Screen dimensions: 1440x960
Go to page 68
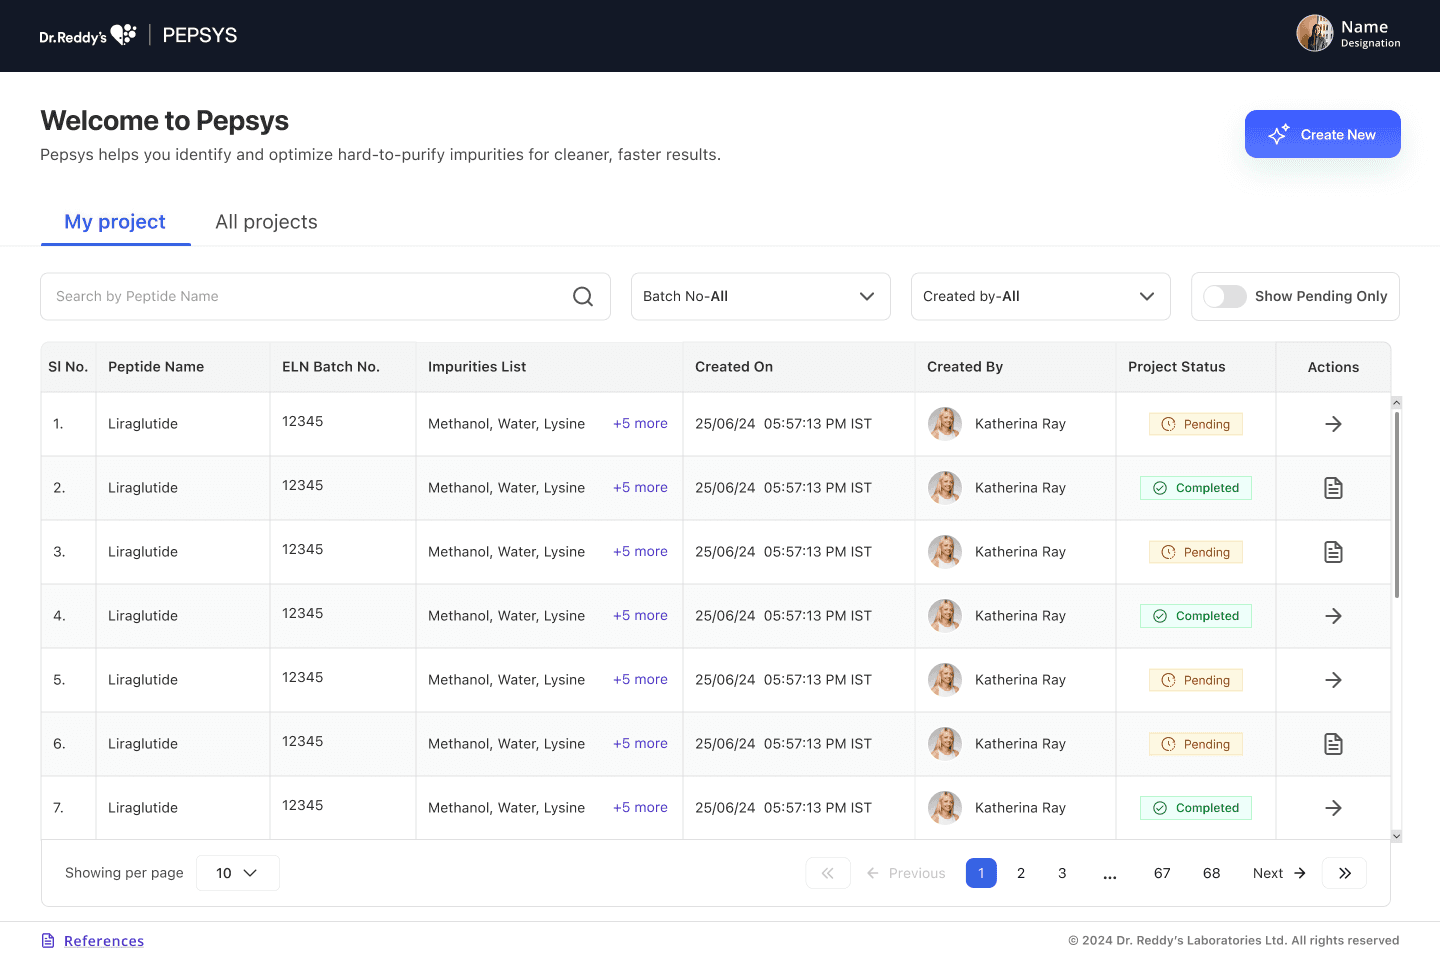[1211, 873]
